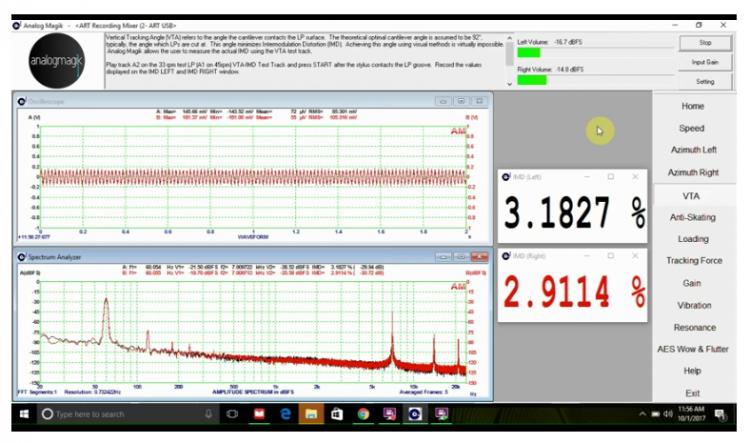Maximize the Oscilloscope window
Viewport: 750px width, 443px height.
(461, 101)
